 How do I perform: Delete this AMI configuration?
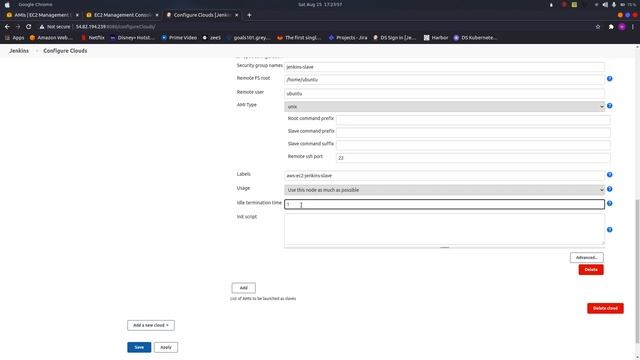click(591, 269)
